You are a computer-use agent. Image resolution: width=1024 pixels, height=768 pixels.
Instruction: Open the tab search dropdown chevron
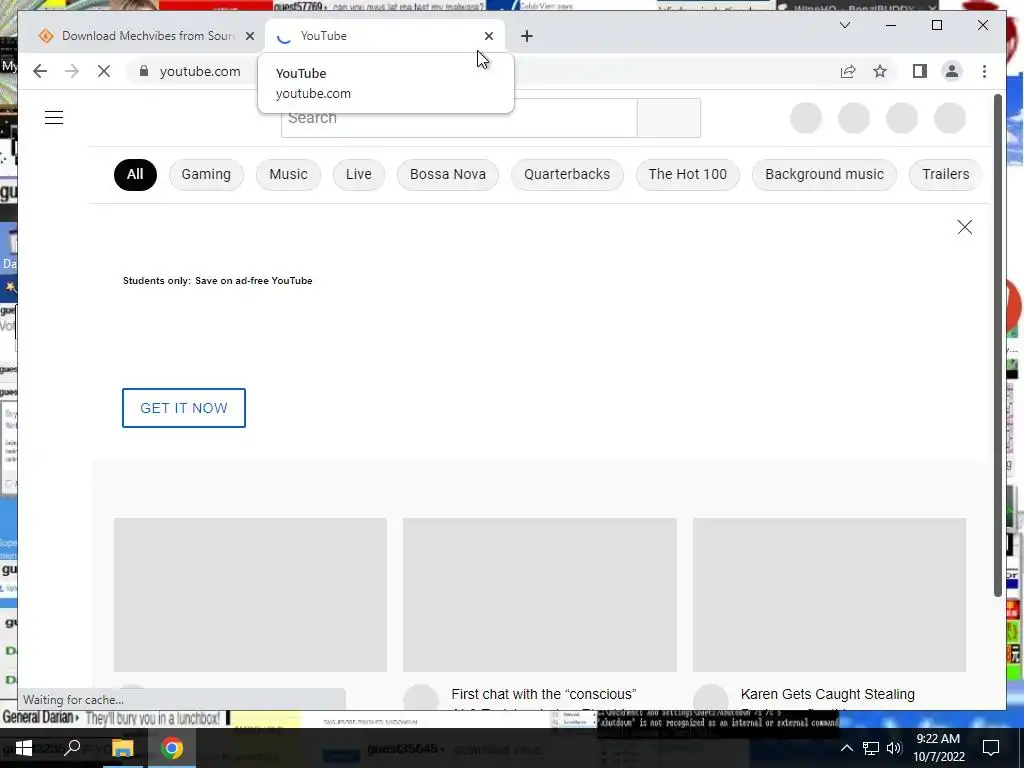click(x=845, y=25)
